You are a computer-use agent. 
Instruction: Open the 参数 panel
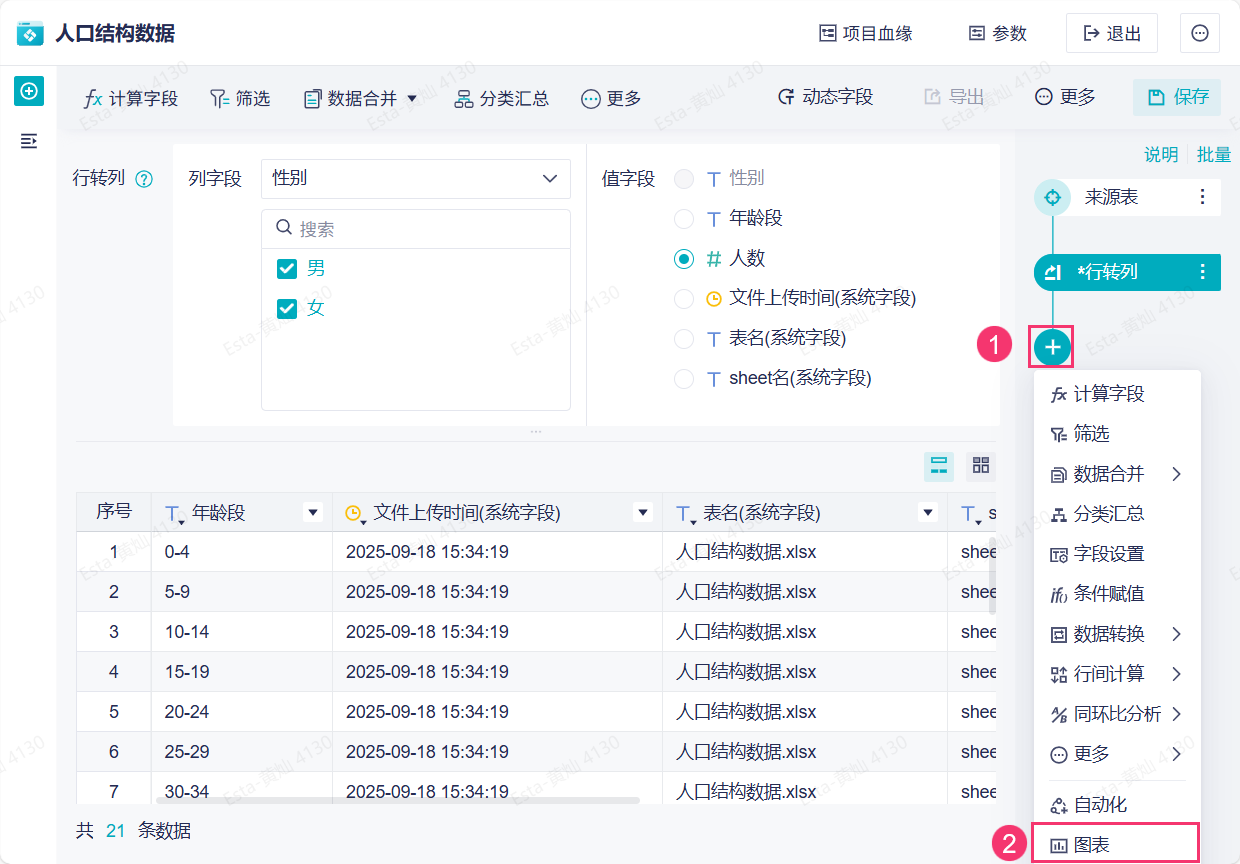point(996,32)
